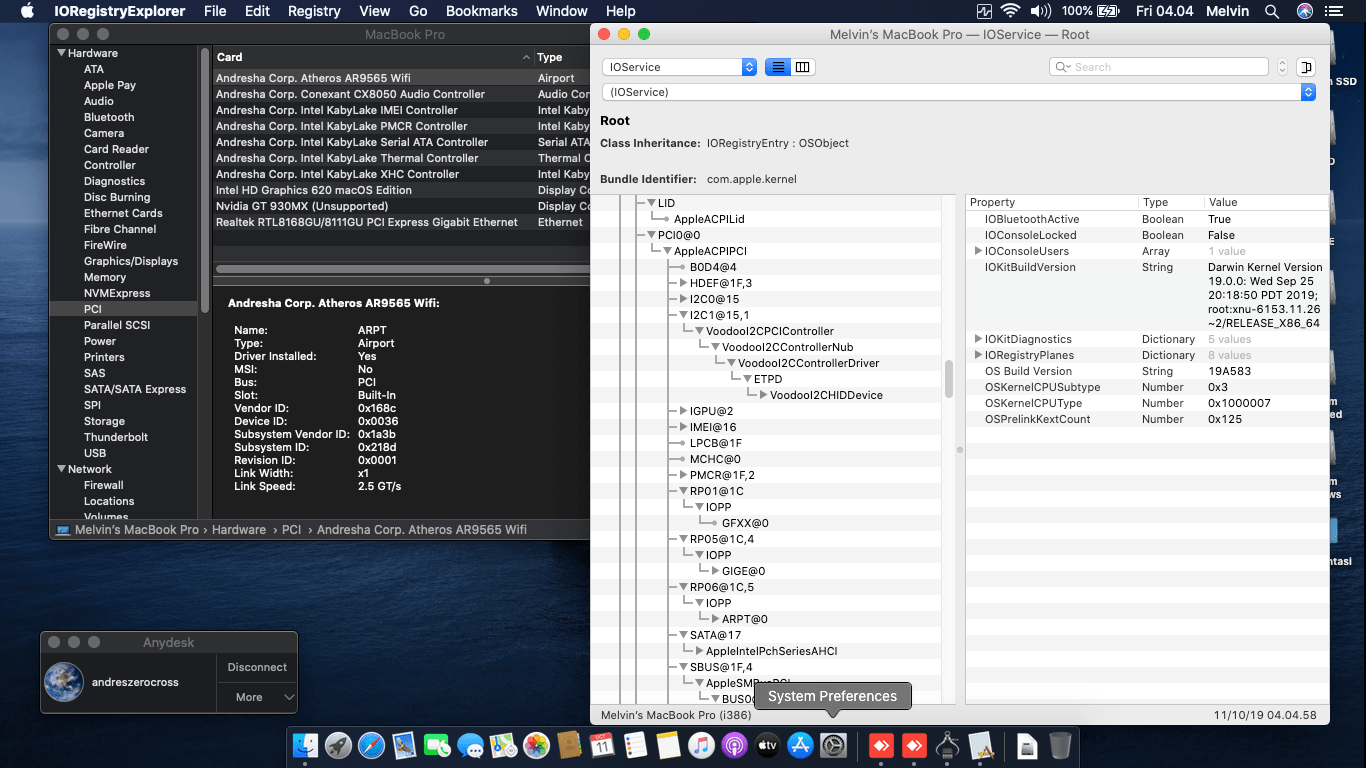1366x768 pixels.
Task: Click the registry tree vertical scrollbar
Action: pos(949,378)
